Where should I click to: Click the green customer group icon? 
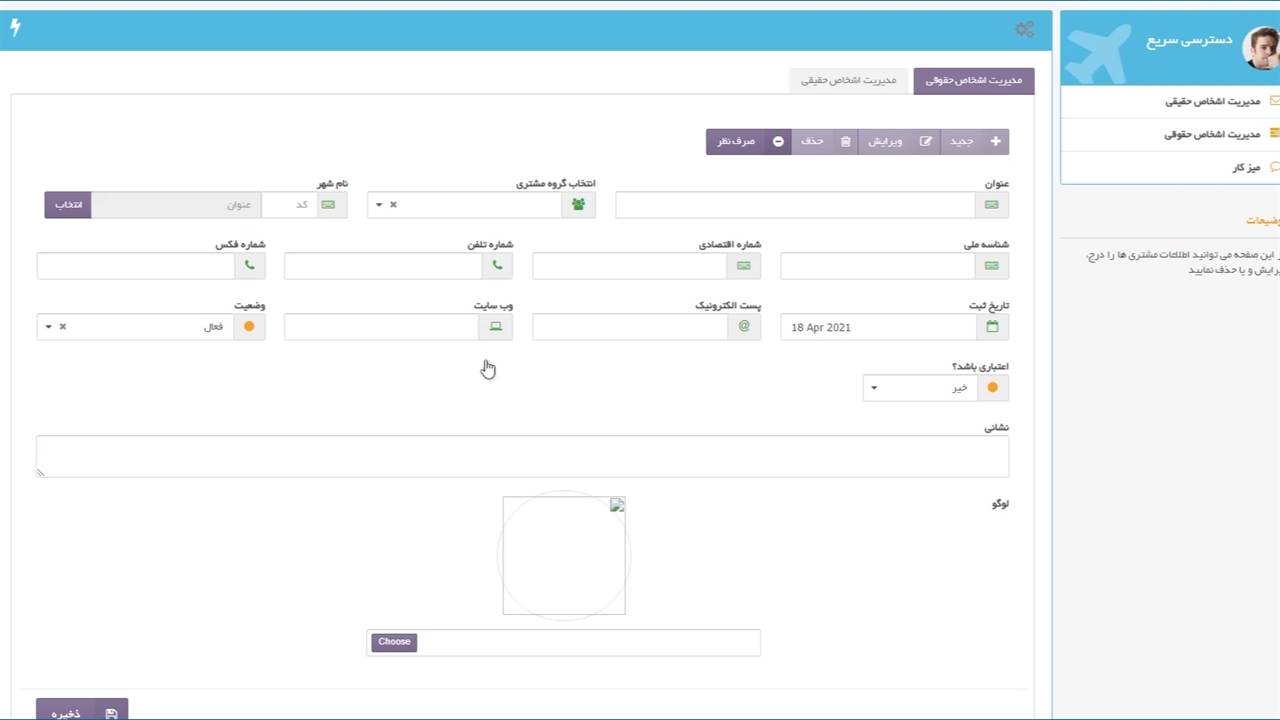tap(578, 205)
